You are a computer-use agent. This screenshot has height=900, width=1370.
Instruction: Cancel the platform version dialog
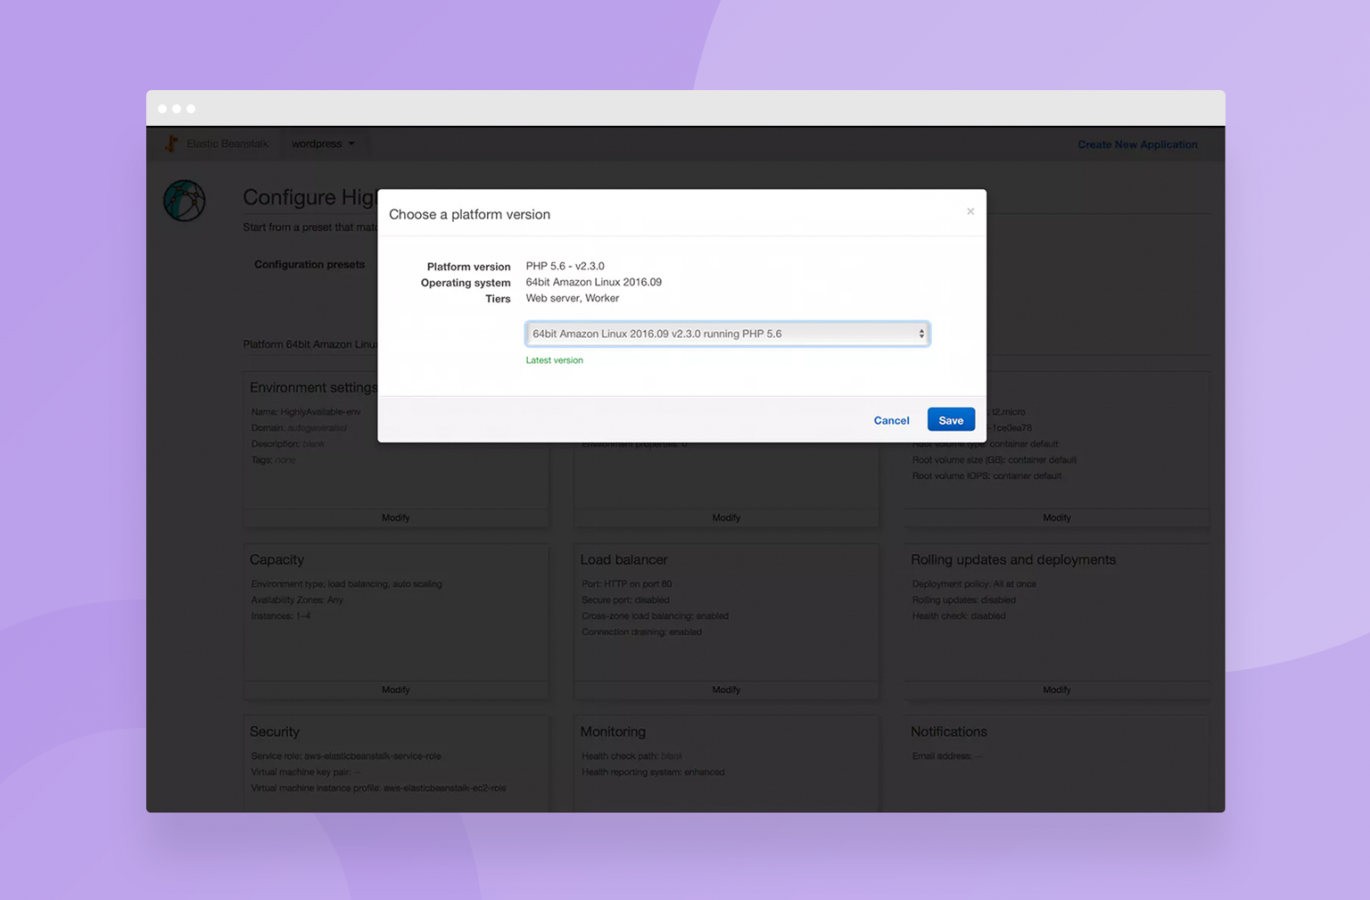point(891,420)
